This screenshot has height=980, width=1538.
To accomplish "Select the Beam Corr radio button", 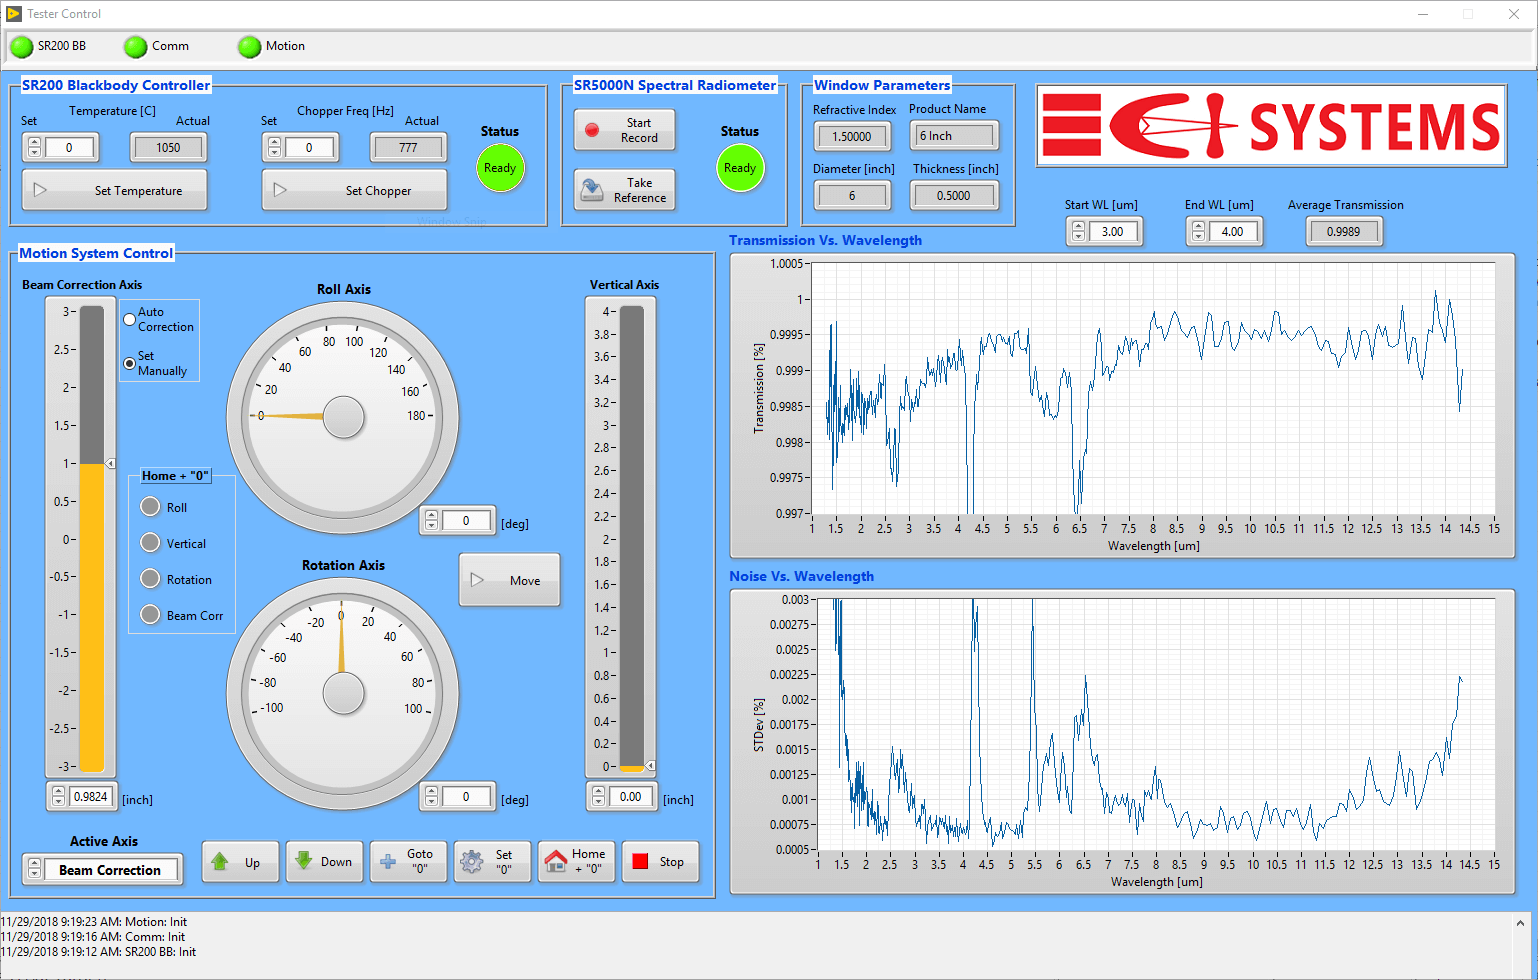I will (x=150, y=615).
